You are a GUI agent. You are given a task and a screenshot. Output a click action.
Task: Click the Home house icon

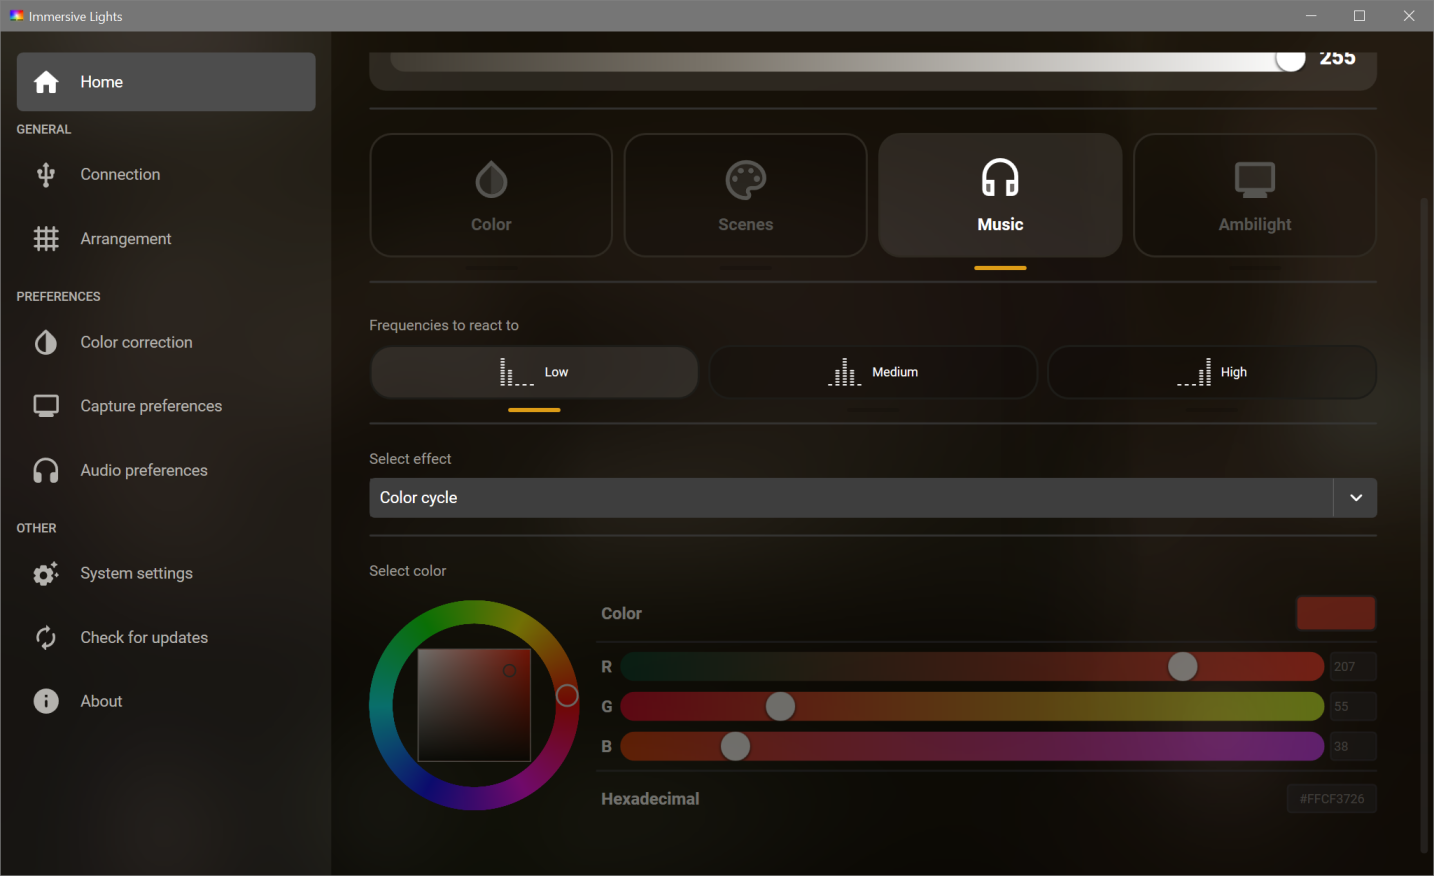coord(46,82)
